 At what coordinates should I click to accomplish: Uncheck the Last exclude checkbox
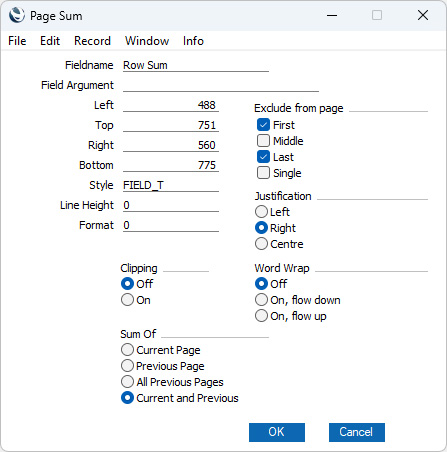click(x=263, y=157)
